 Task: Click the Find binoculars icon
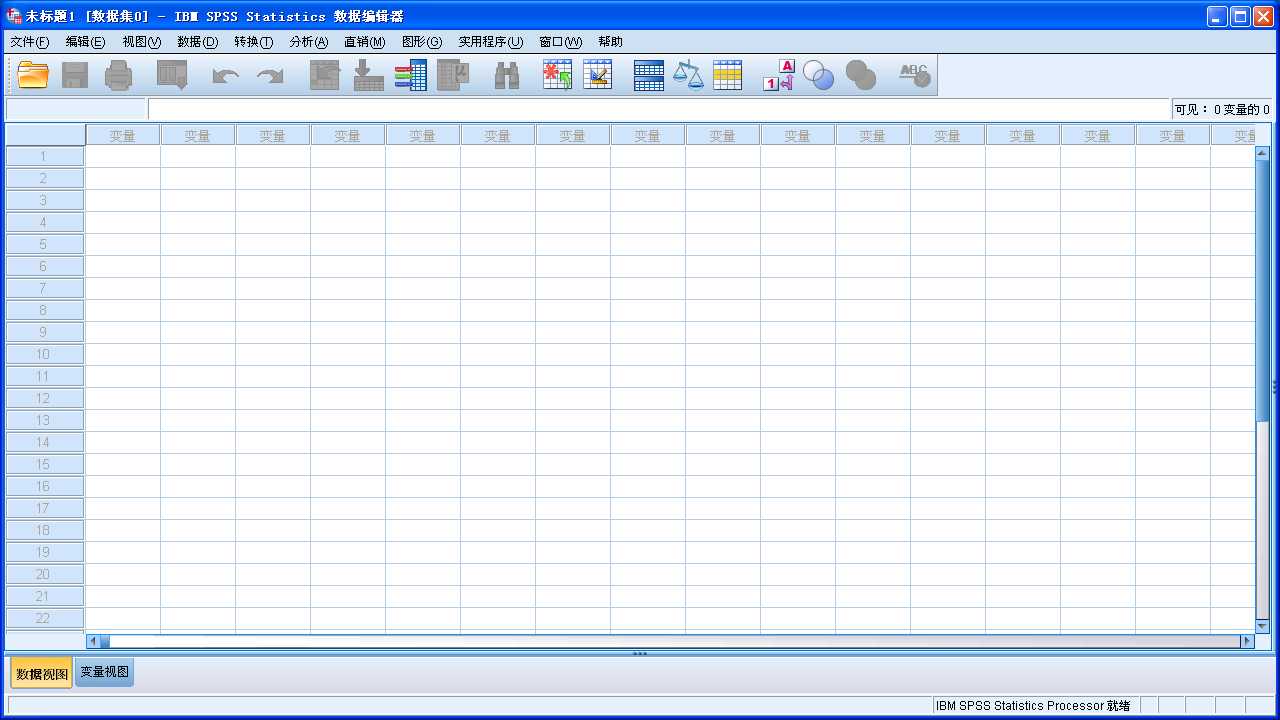pyautogui.click(x=507, y=75)
